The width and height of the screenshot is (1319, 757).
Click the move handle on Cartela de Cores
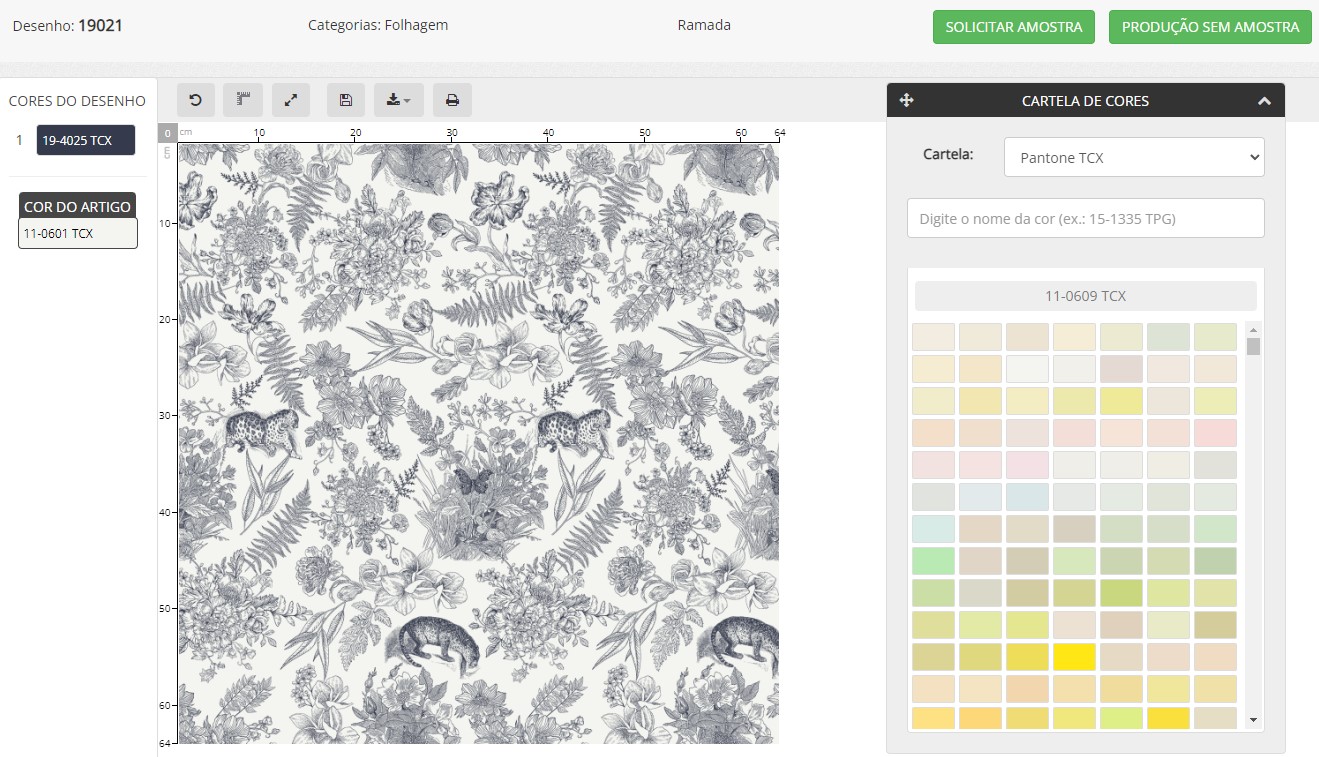point(907,100)
